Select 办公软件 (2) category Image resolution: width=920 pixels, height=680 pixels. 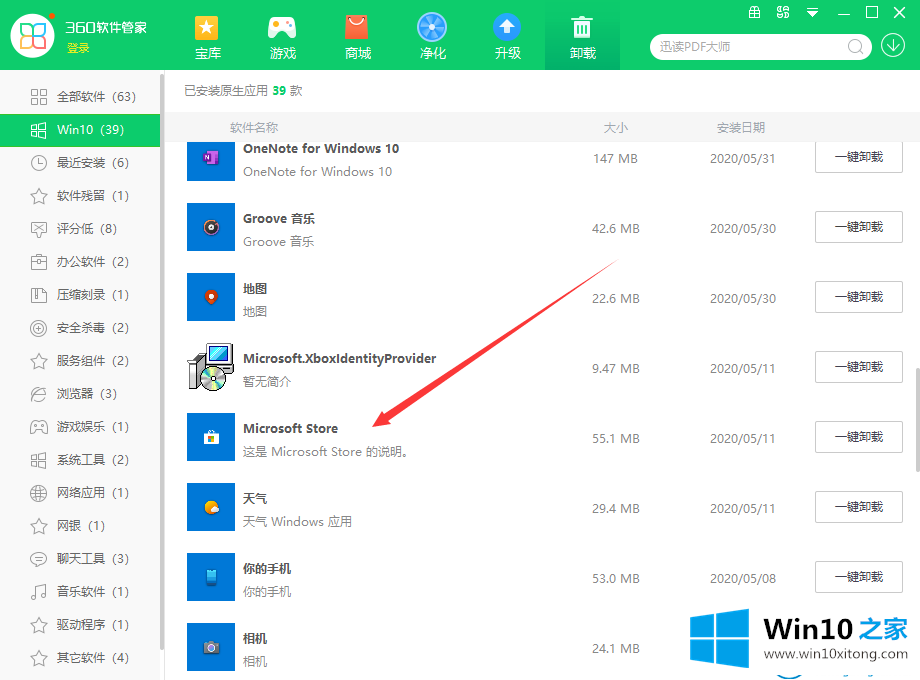point(80,262)
